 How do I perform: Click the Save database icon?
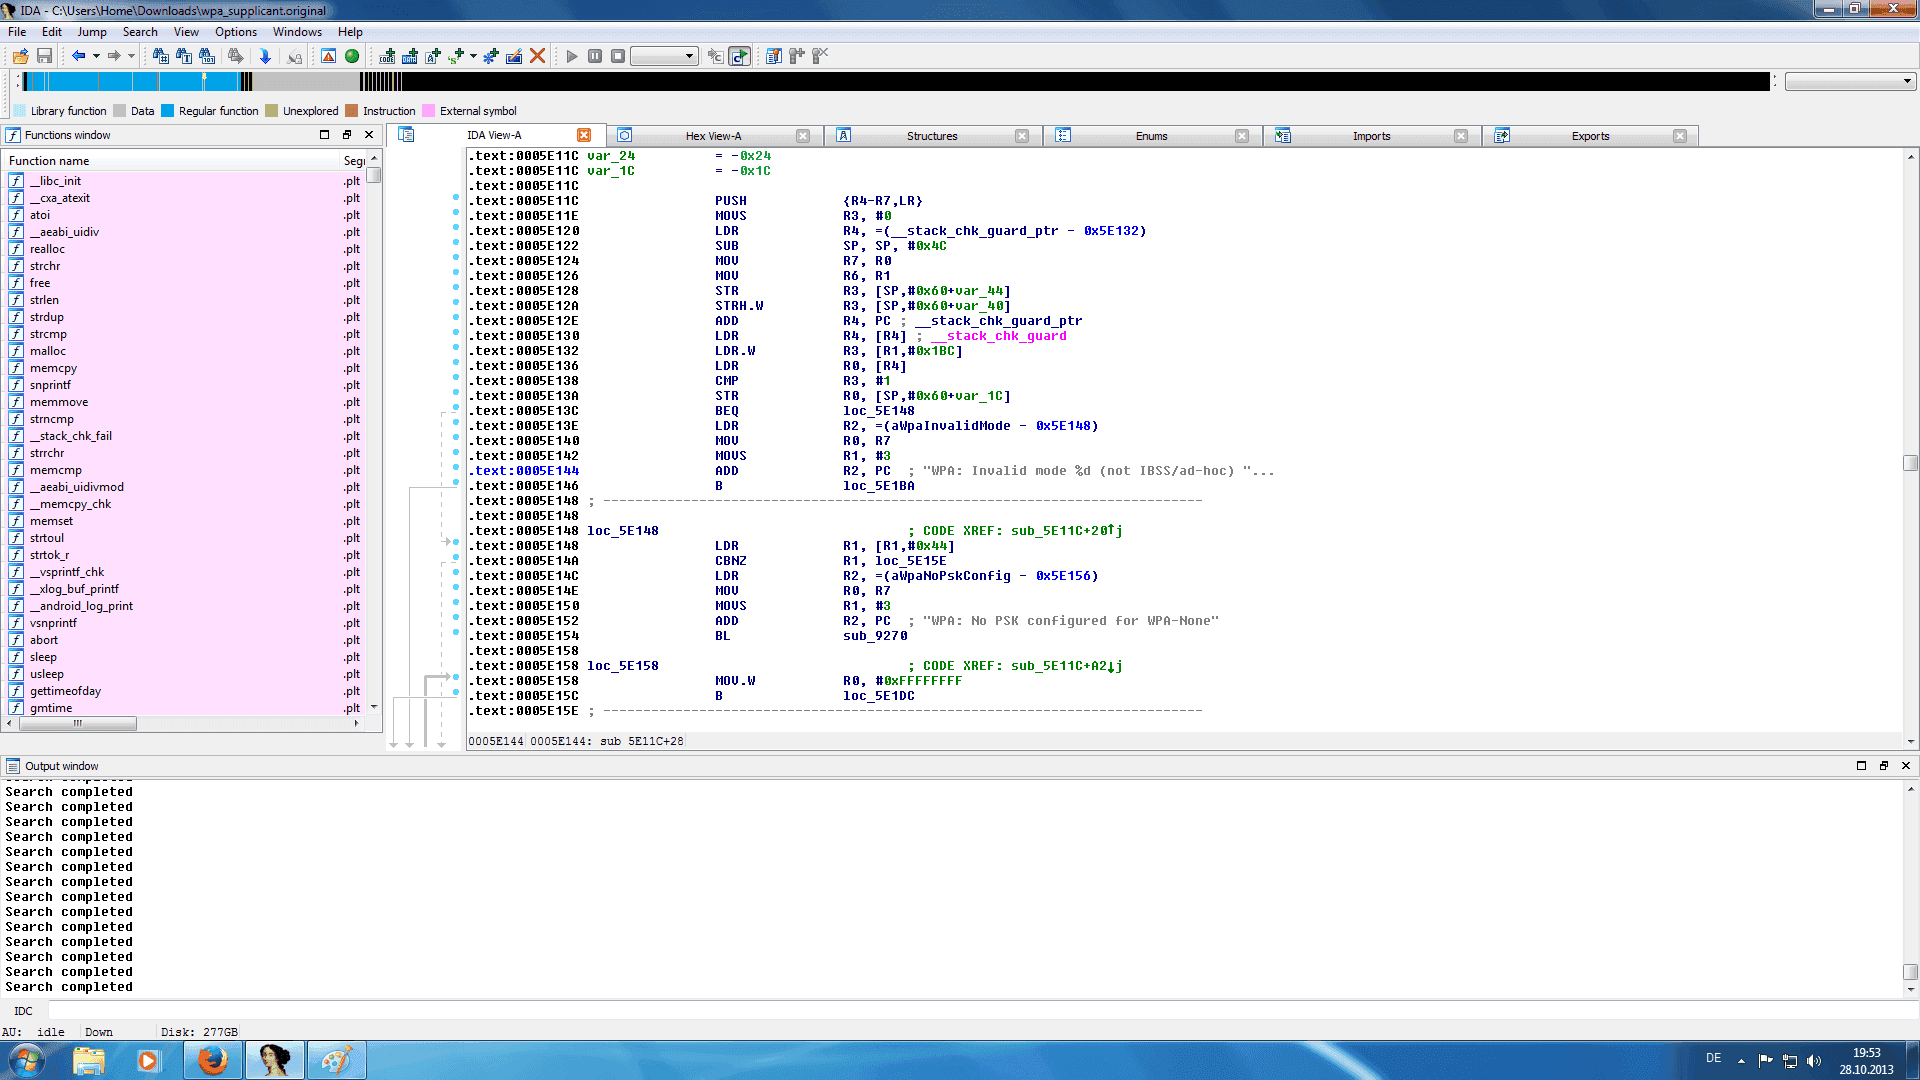point(44,56)
